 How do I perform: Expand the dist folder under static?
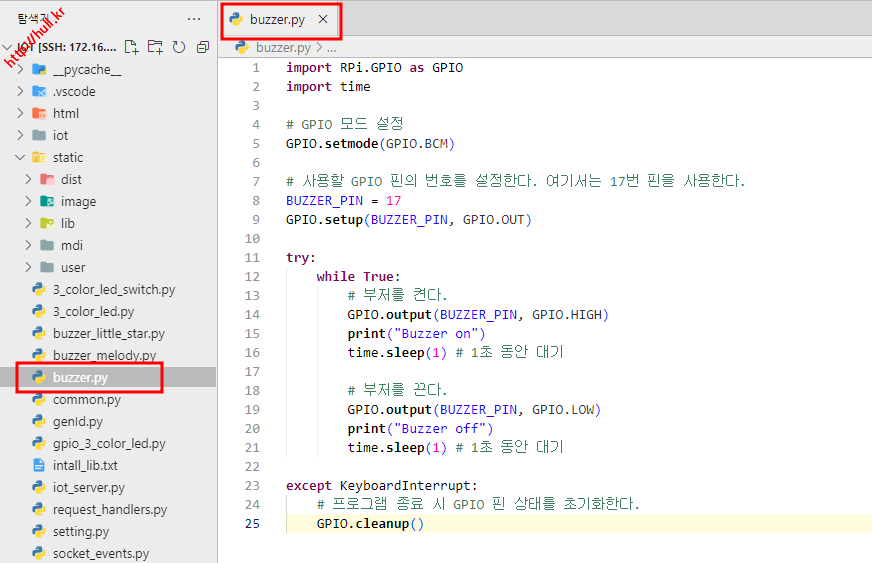point(29,179)
